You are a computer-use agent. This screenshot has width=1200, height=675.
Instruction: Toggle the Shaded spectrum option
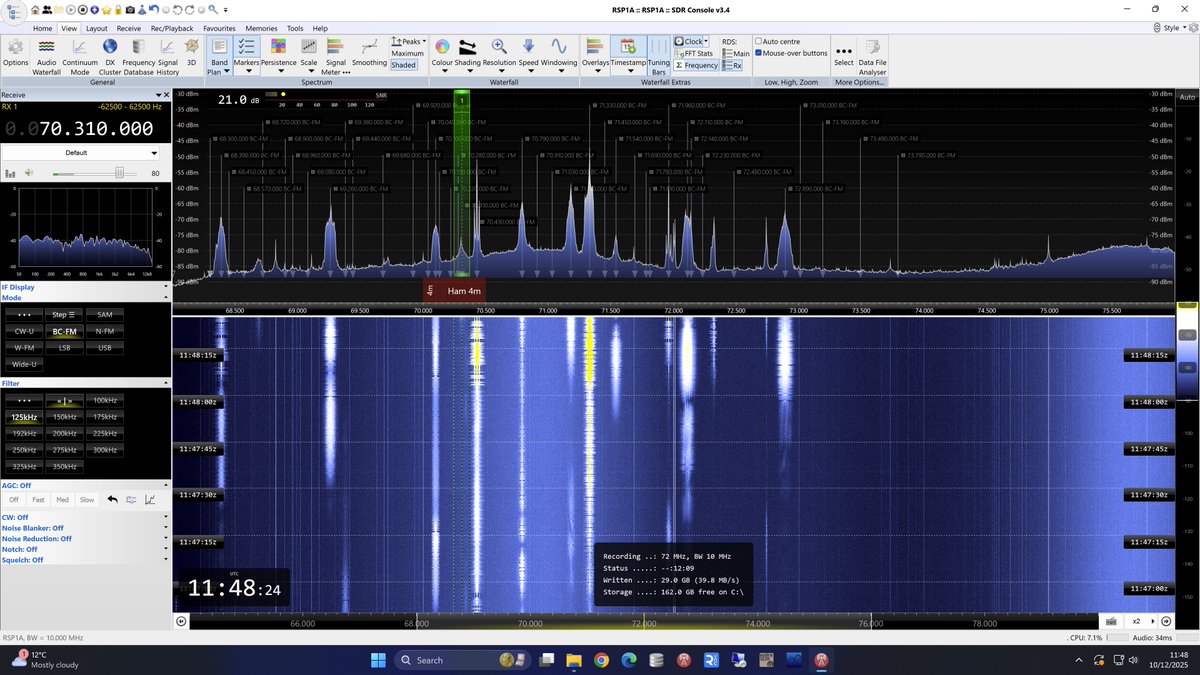pos(403,65)
